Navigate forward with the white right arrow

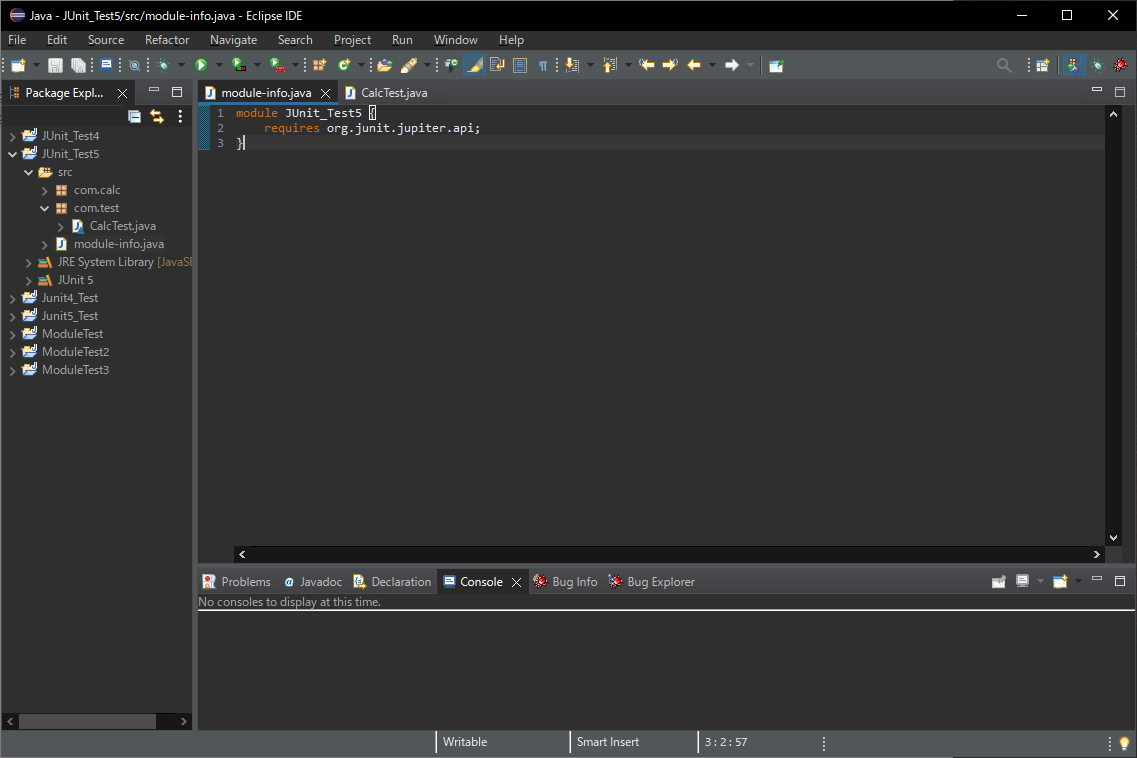pos(732,65)
